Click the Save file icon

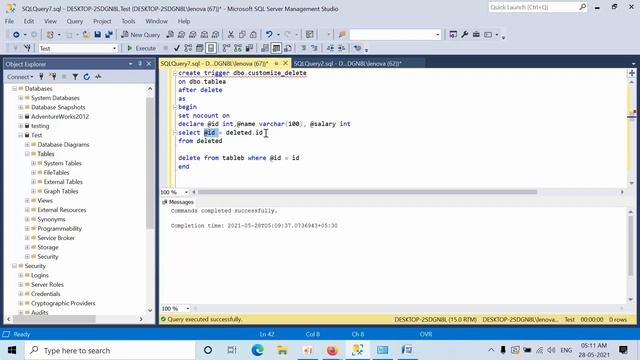(98, 35)
